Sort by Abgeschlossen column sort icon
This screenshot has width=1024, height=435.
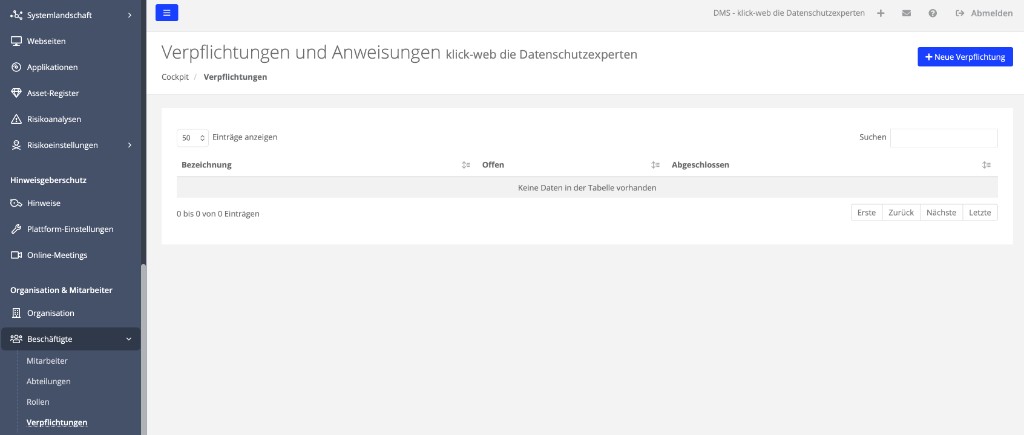(986, 165)
